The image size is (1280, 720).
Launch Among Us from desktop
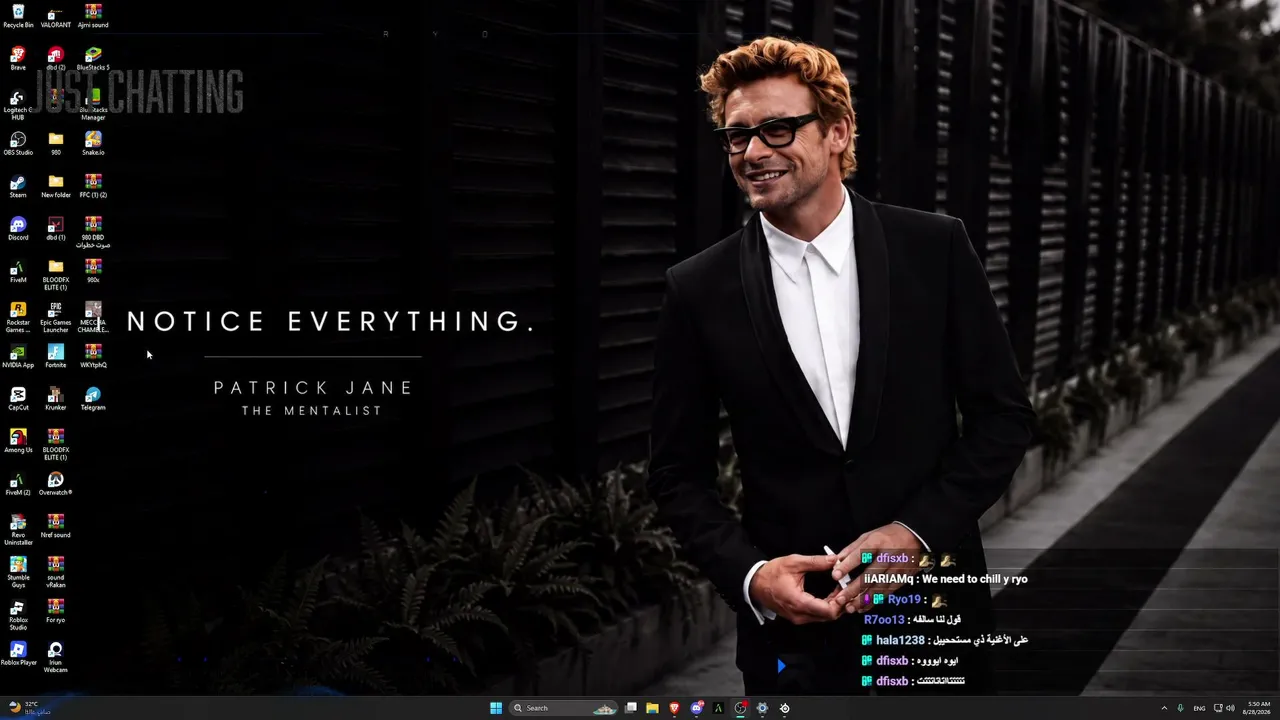18,441
